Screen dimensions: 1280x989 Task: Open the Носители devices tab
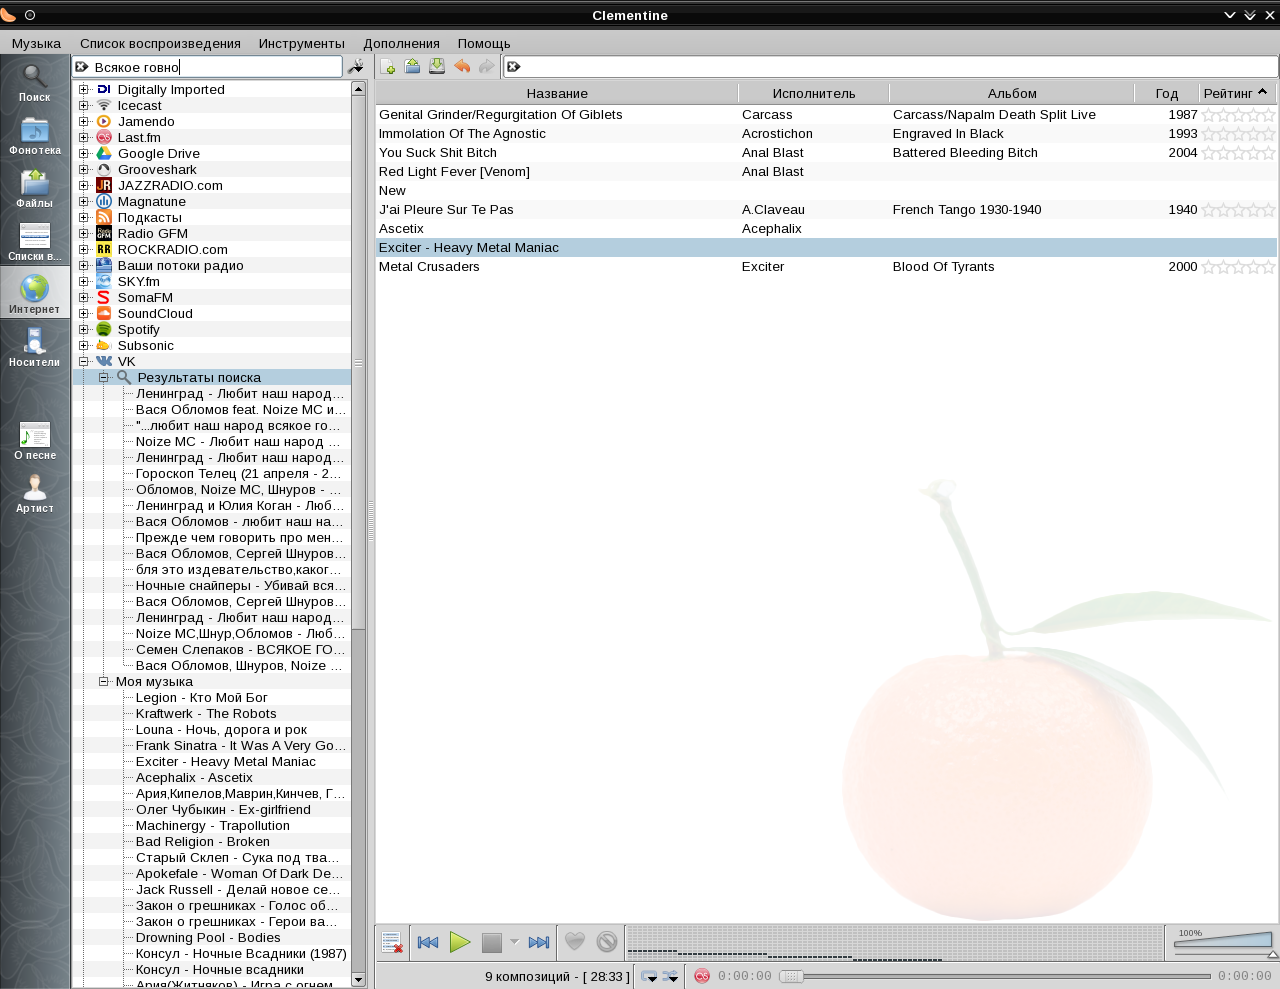[35, 348]
